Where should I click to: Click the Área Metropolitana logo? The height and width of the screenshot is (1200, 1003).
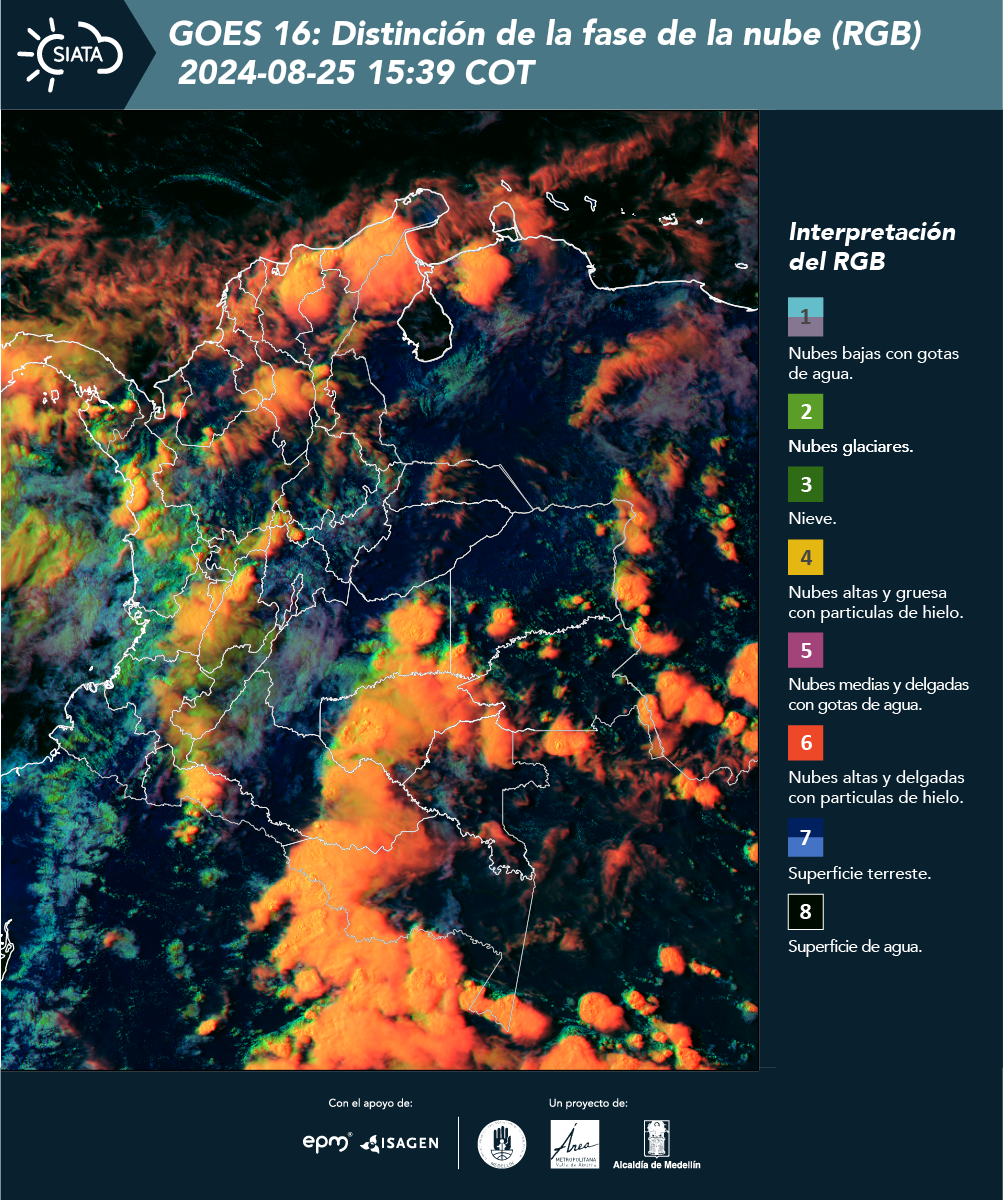[x=575, y=1143]
